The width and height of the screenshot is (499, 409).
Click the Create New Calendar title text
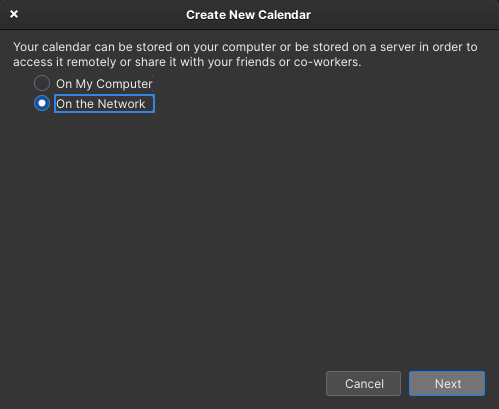tap(248, 15)
